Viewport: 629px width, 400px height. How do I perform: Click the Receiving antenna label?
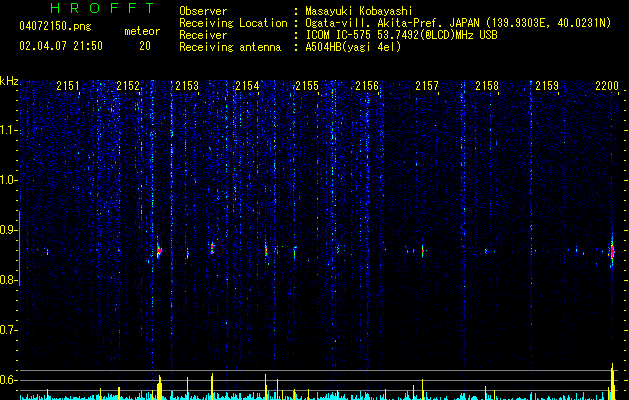pos(230,47)
